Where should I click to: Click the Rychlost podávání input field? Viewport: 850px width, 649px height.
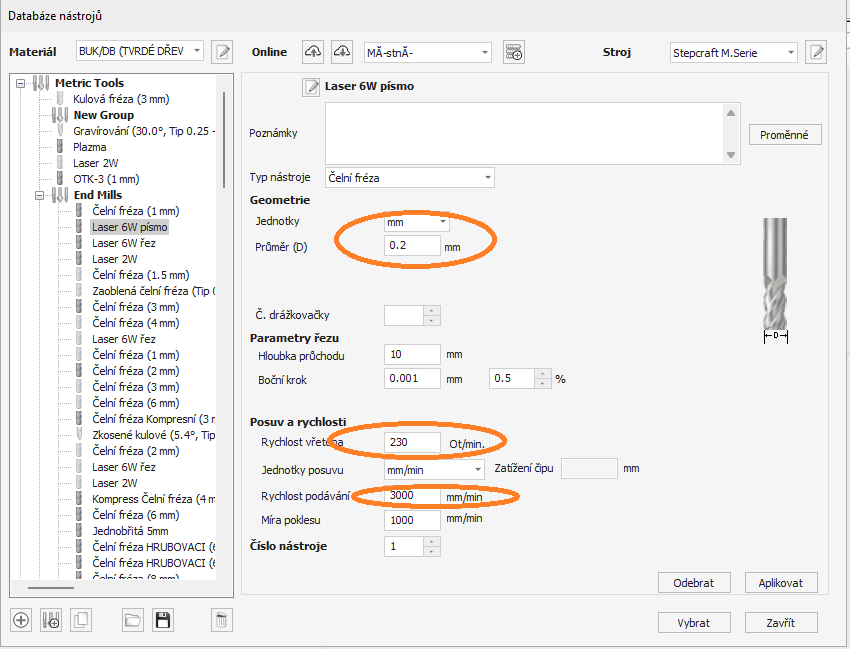(x=412, y=496)
